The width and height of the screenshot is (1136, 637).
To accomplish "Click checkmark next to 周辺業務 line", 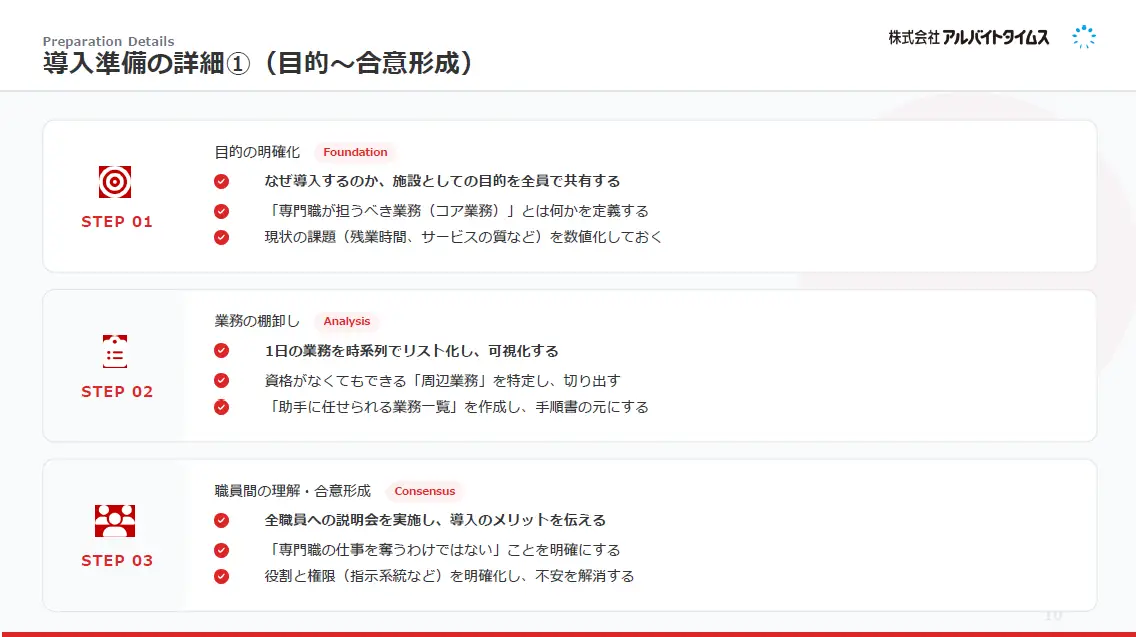I will coord(221,381).
